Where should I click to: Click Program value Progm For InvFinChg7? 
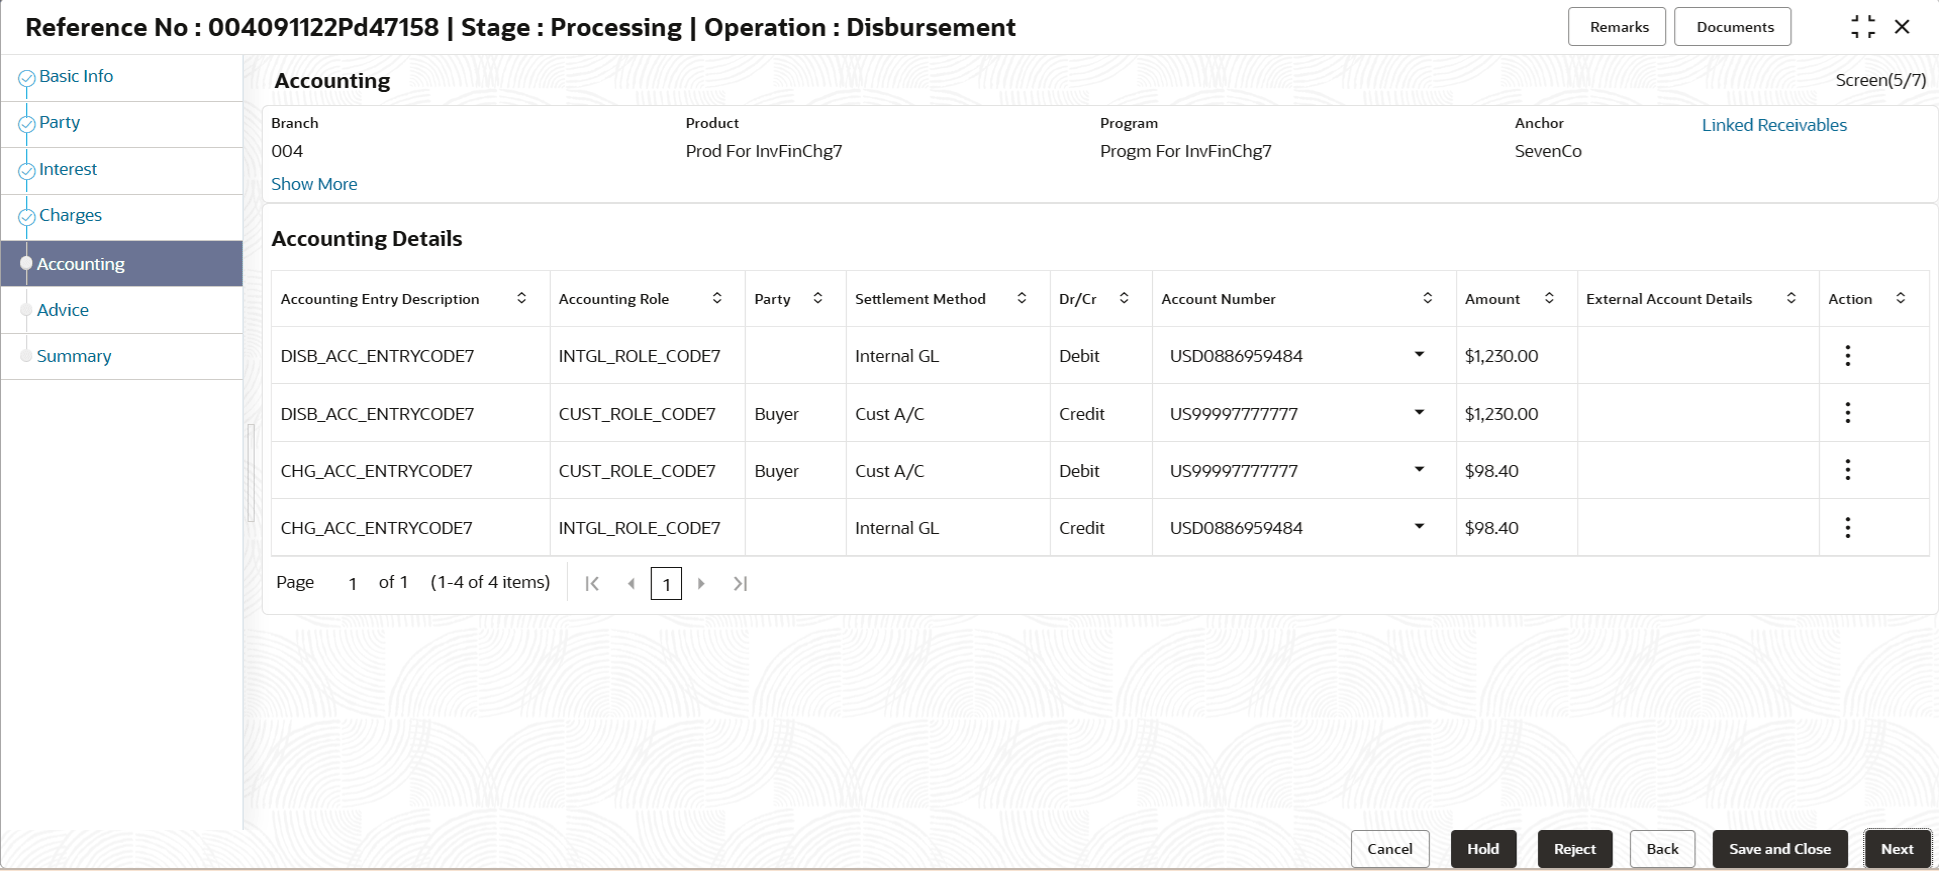coord(1186,151)
